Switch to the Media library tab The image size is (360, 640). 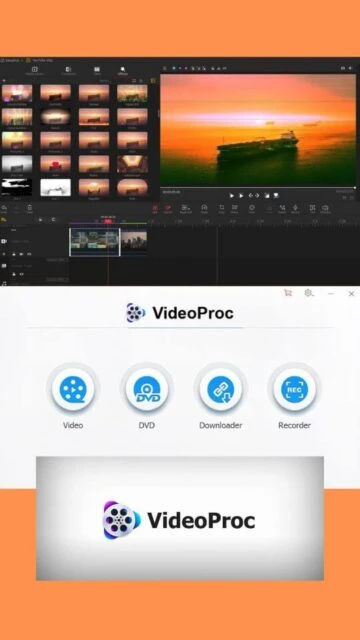tap(35, 71)
